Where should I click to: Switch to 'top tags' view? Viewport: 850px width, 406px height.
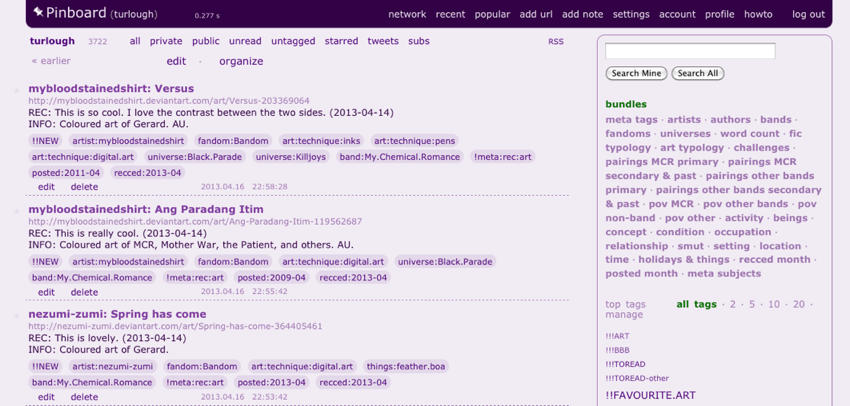click(626, 305)
